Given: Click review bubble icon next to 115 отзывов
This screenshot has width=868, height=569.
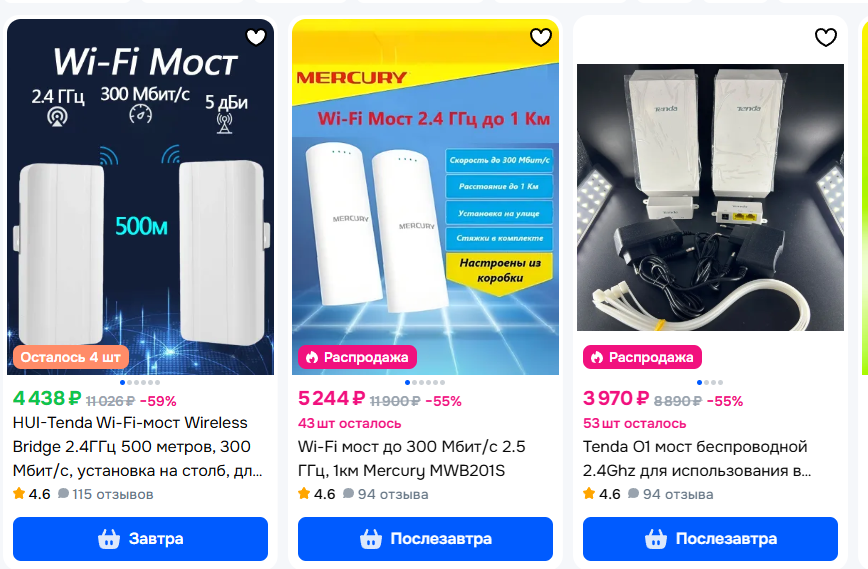Looking at the screenshot, I should (x=64, y=493).
